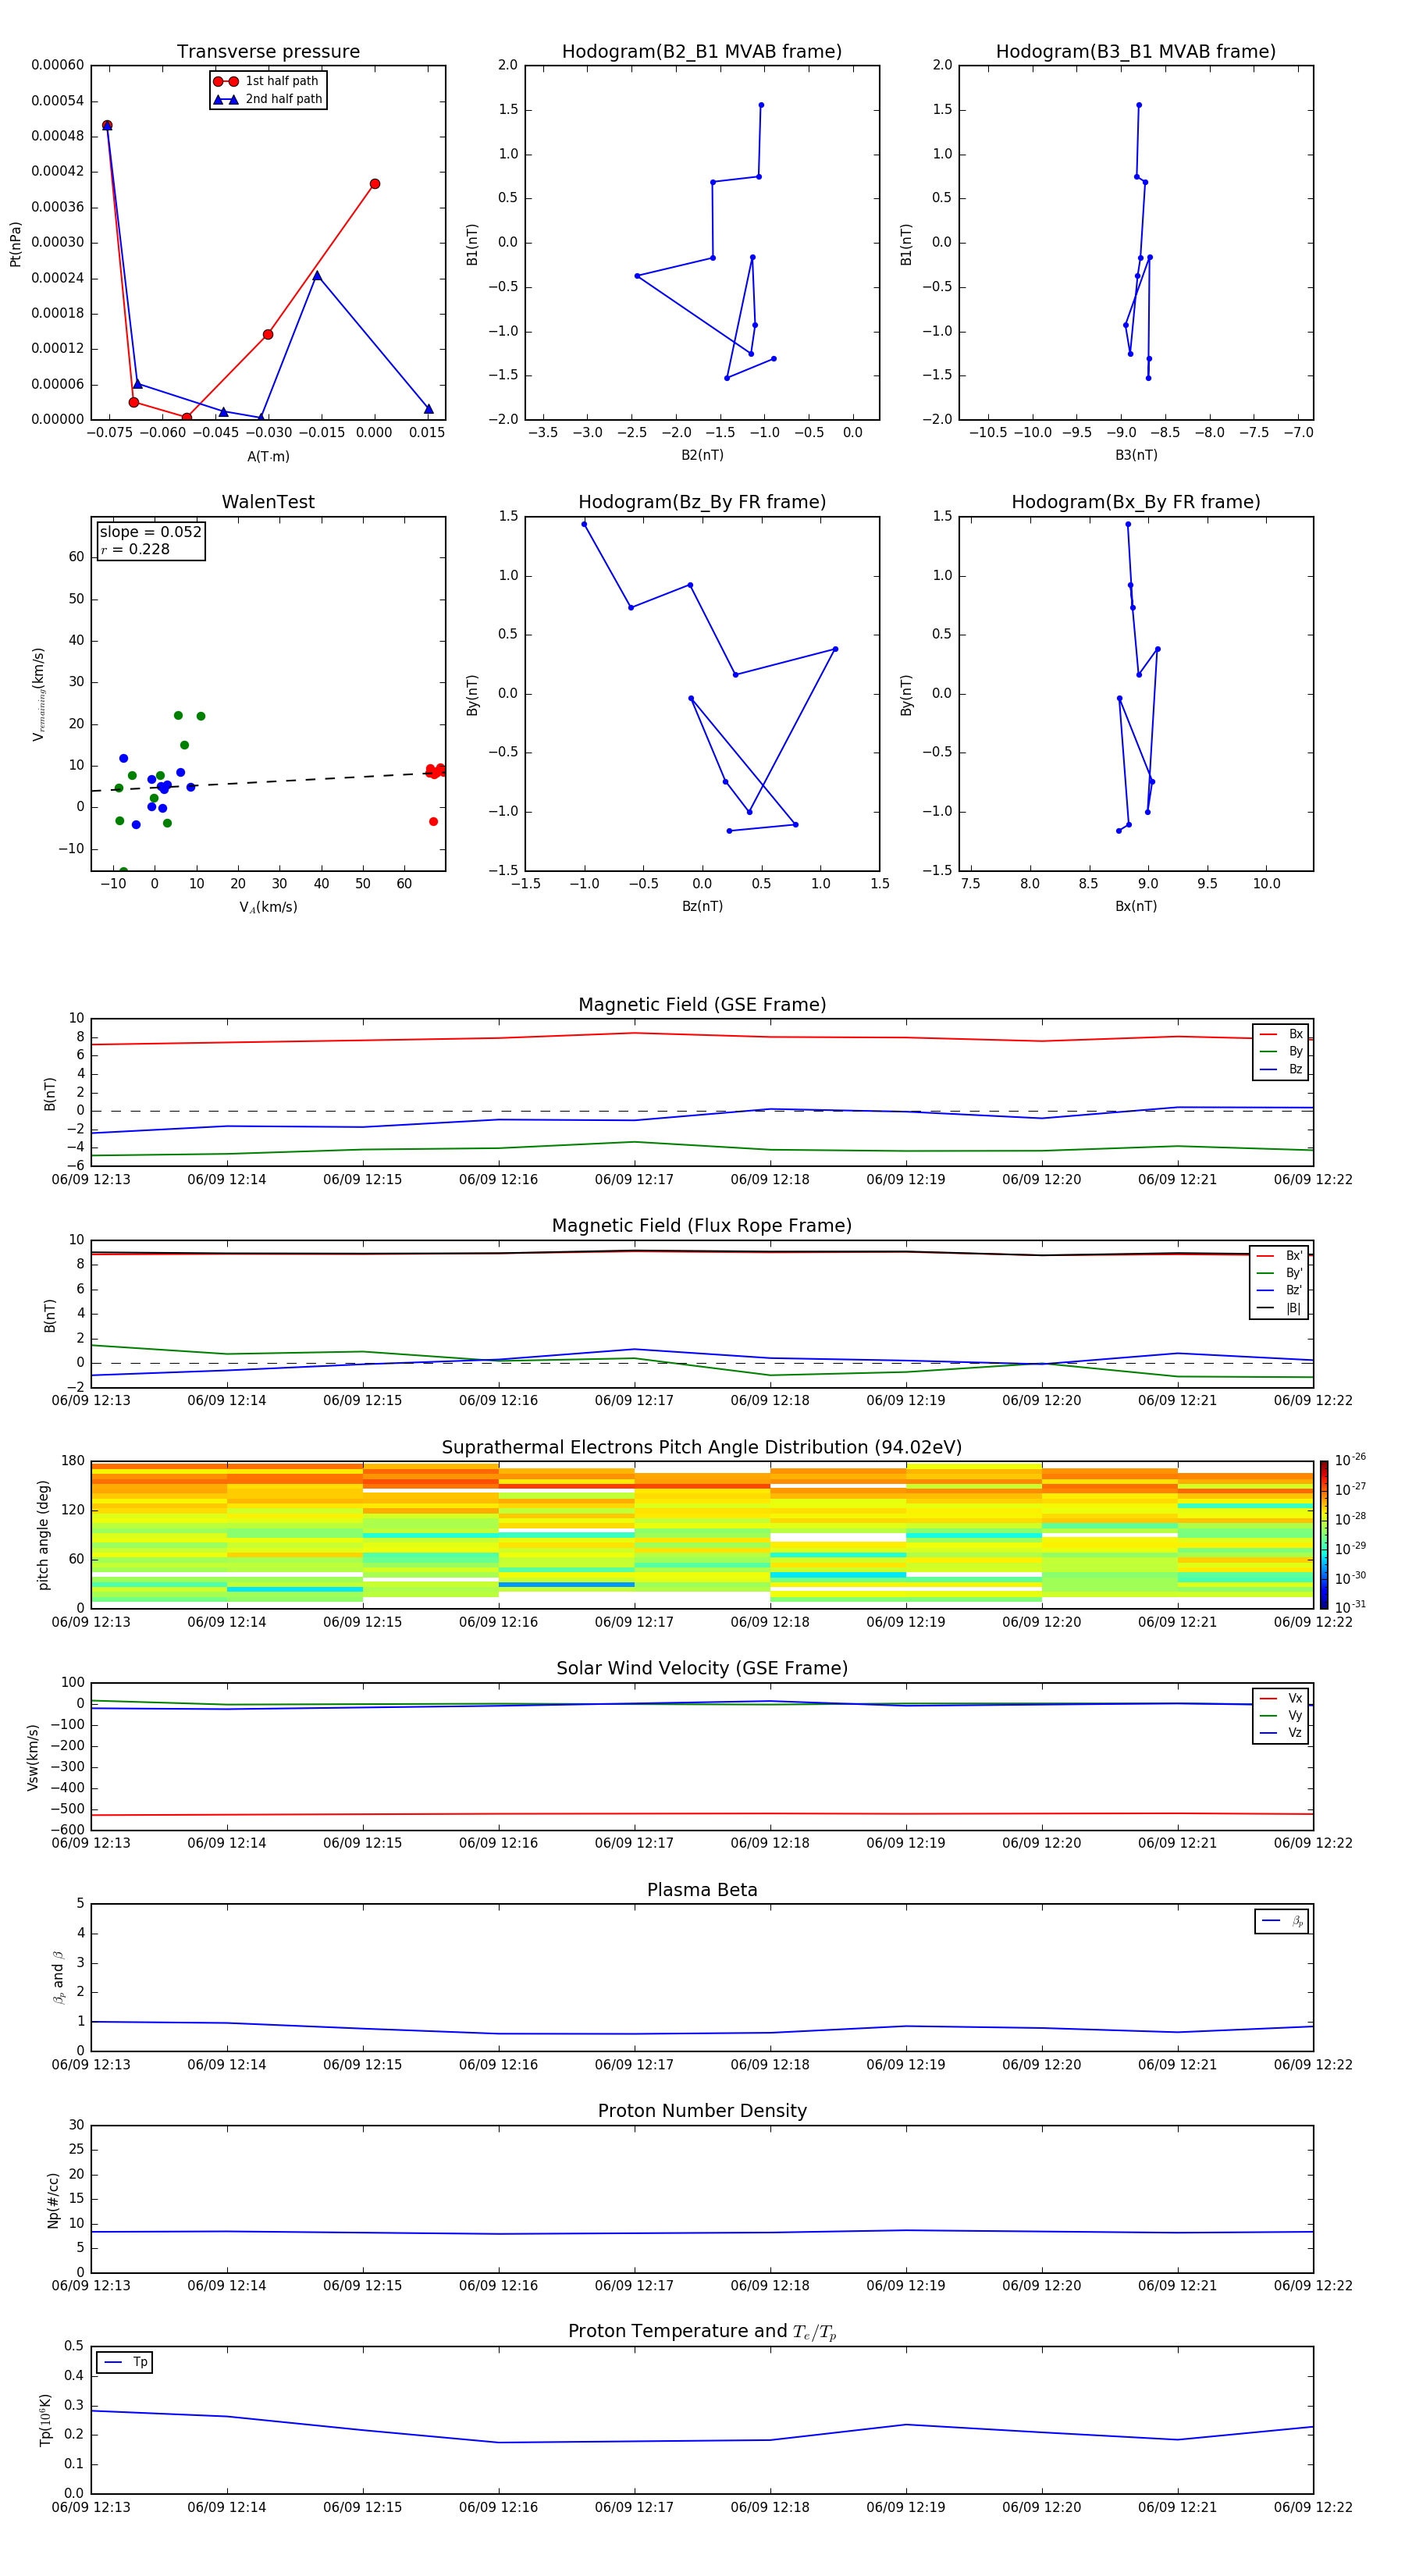Image resolution: width=1405 pixels, height=2576 pixels.
Task: Click the "Hodogram(B2_B1 MVAB frame)" title
Action: click(702, 52)
